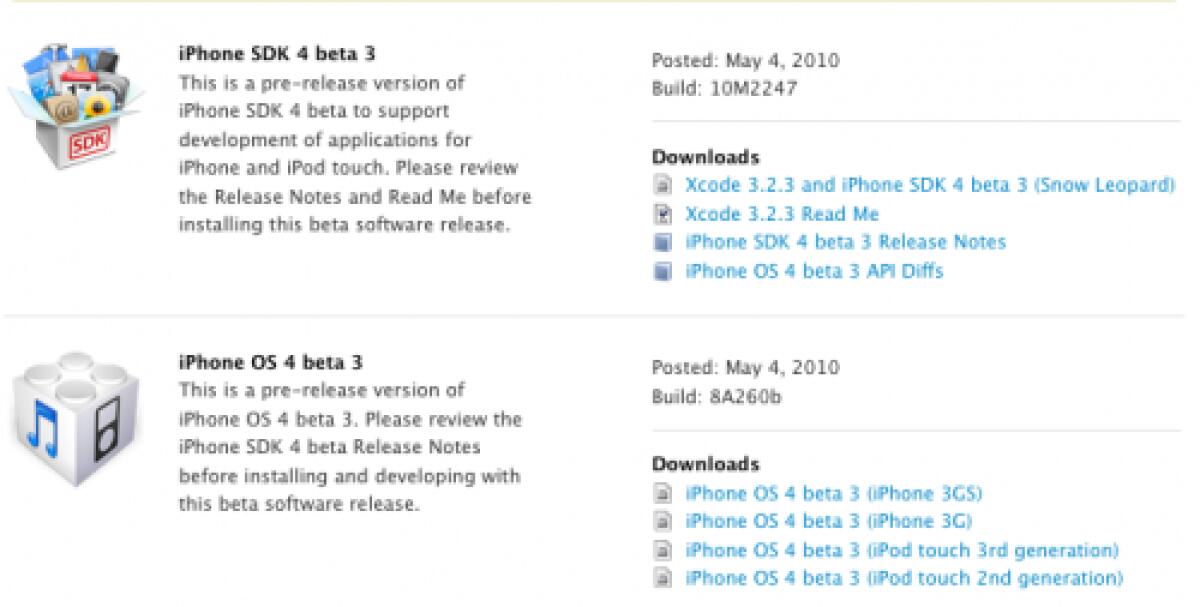Open iPhone SDK 4 beta 3 Release Notes

[x=845, y=242]
